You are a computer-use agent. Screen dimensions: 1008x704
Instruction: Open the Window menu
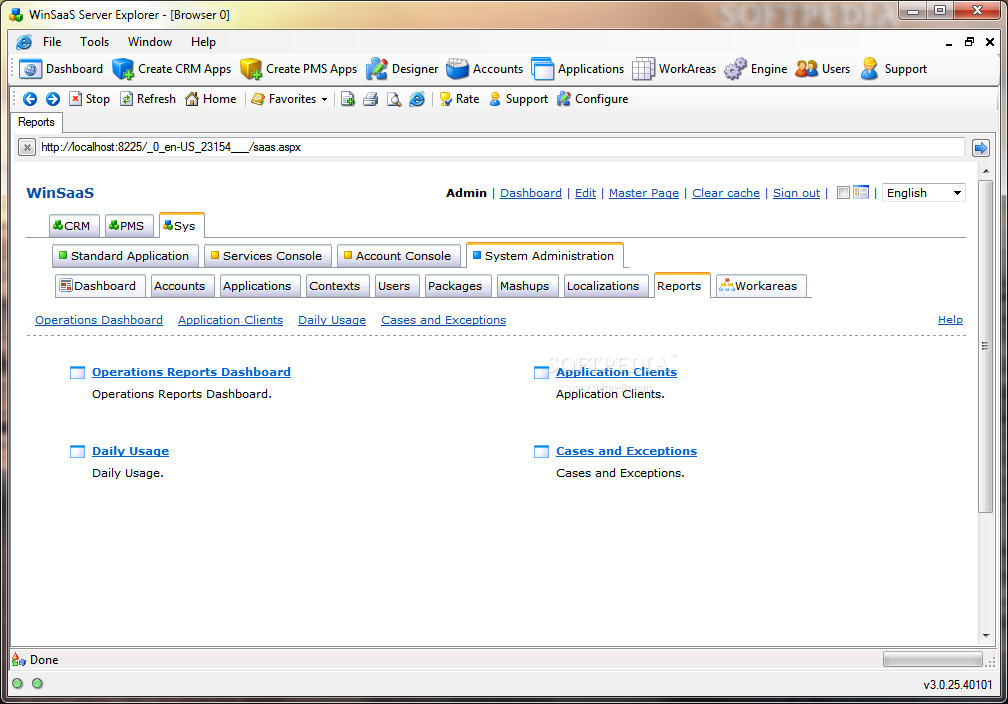click(150, 42)
